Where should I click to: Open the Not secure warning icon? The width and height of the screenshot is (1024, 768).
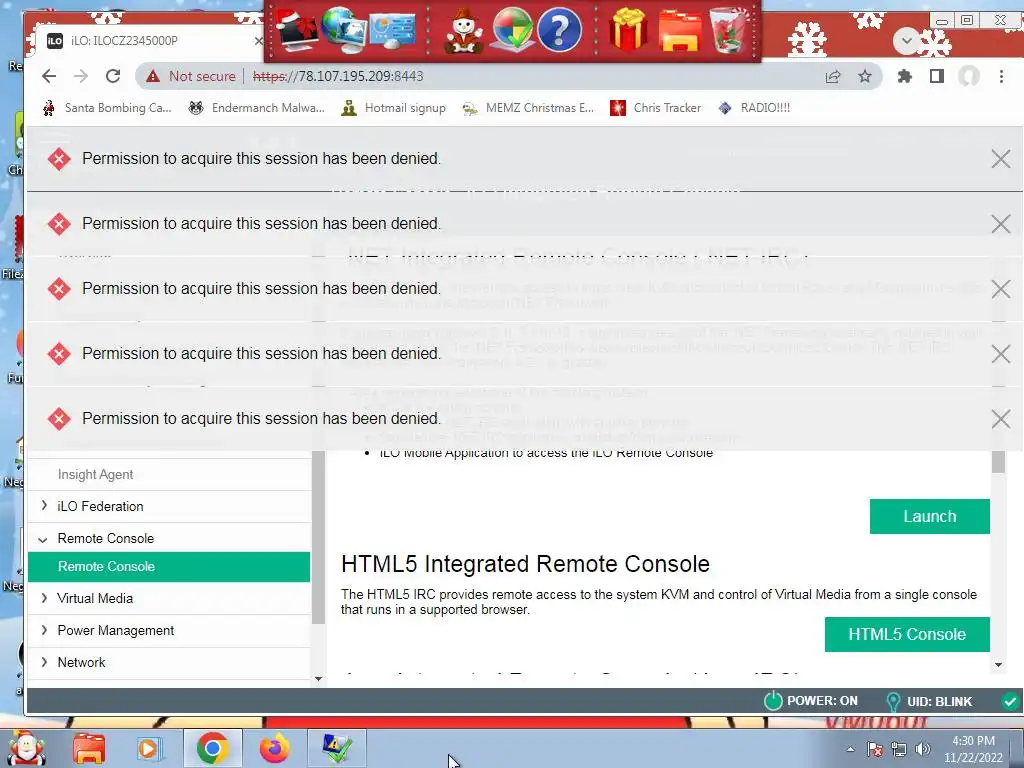(153, 76)
